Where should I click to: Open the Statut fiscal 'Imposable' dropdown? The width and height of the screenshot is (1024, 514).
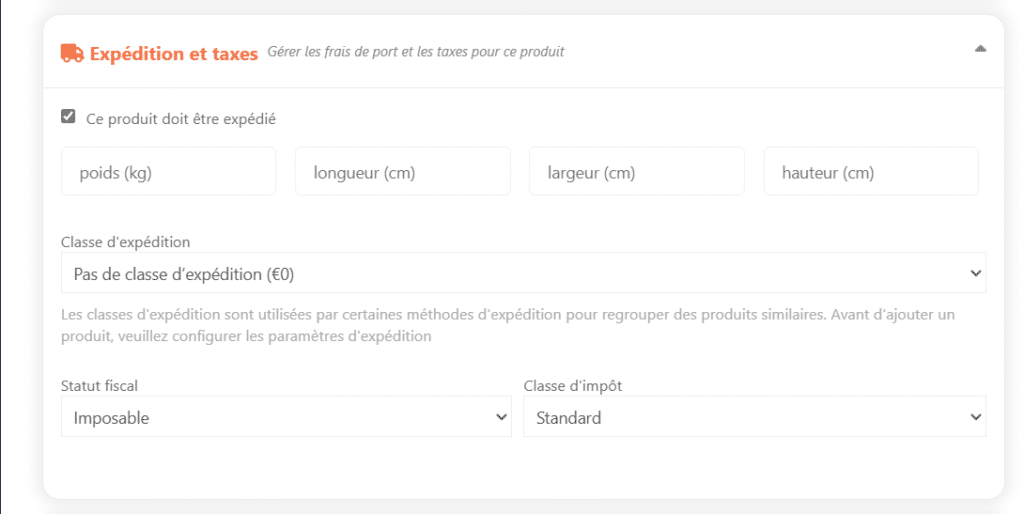click(x=286, y=417)
